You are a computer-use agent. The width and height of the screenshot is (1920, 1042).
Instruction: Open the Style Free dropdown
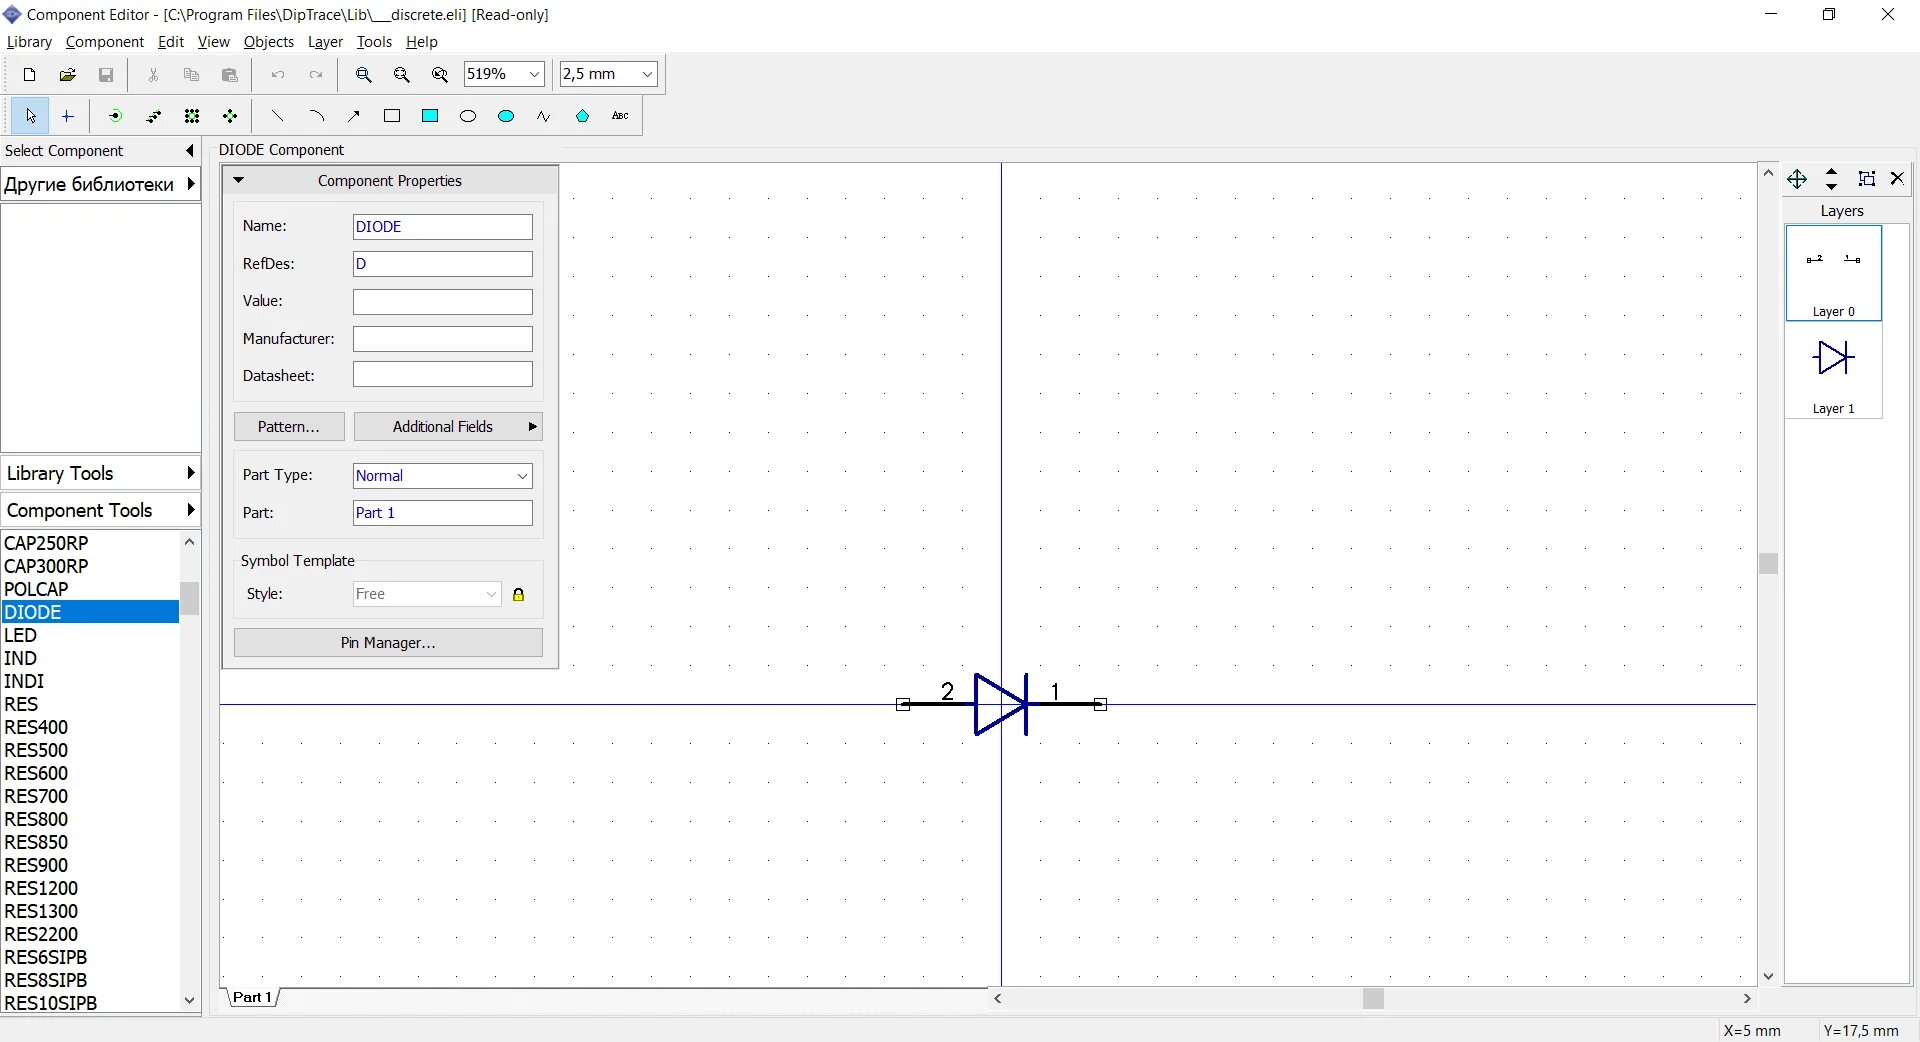coord(491,595)
